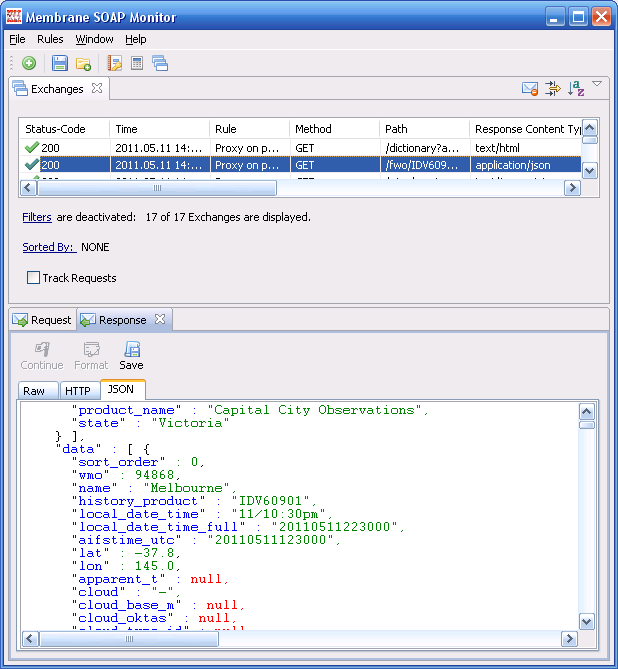Click the left arrow on JSON horizontal scrollbar
Viewport: 618px width, 669px height.
[30, 639]
